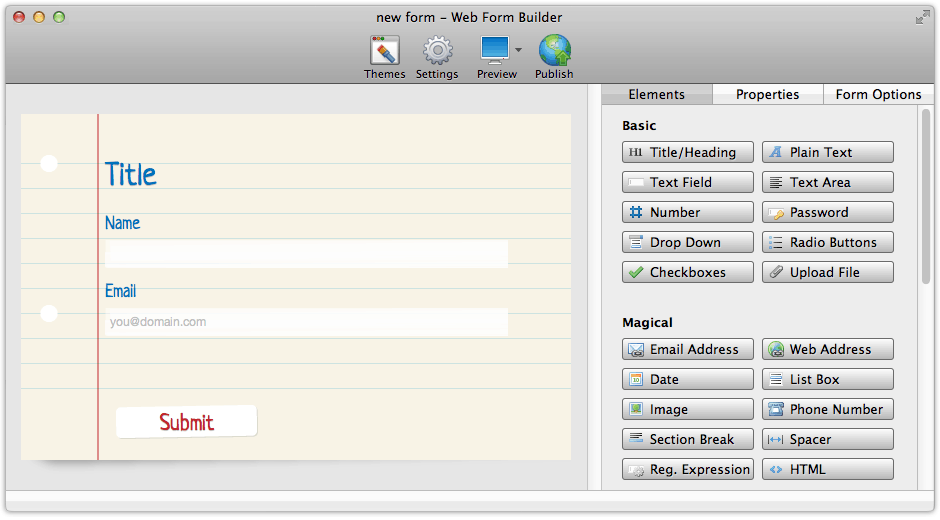Add an Image element
This screenshot has height=520, width=940.
tap(688, 409)
